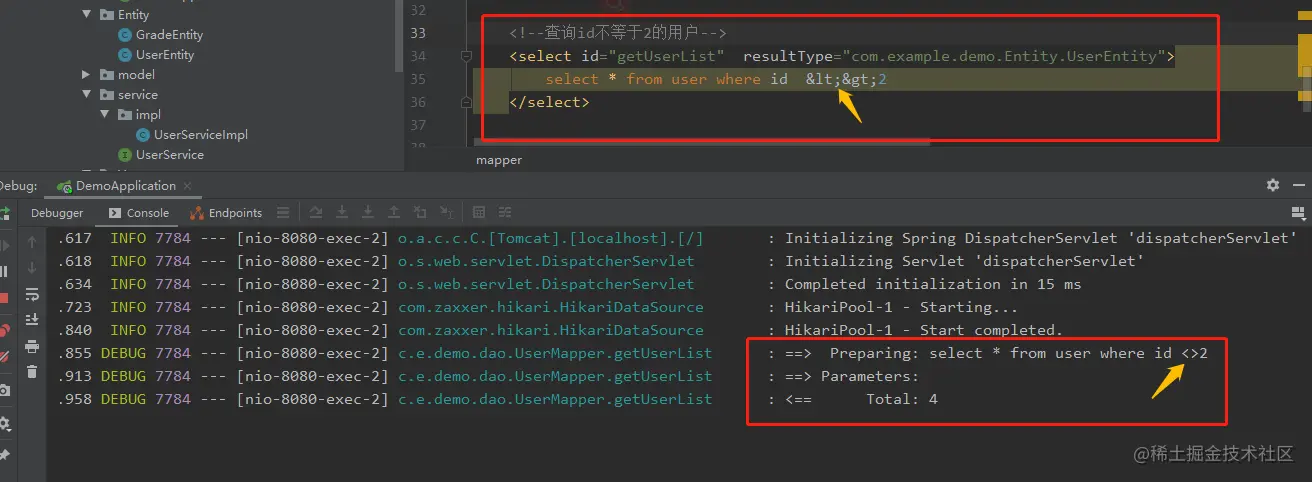Toggle mute breakpoints icon
1312x482 pixels.
pyautogui.click(x=4, y=356)
